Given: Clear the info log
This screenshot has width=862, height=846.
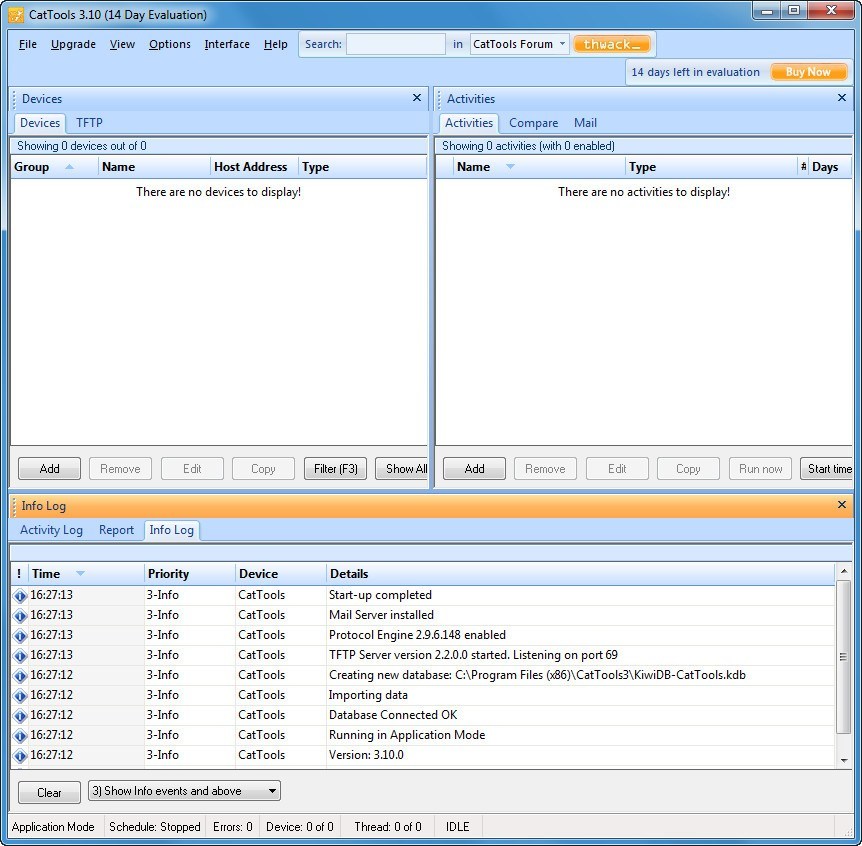Looking at the screenshot, I should [49, 793].
